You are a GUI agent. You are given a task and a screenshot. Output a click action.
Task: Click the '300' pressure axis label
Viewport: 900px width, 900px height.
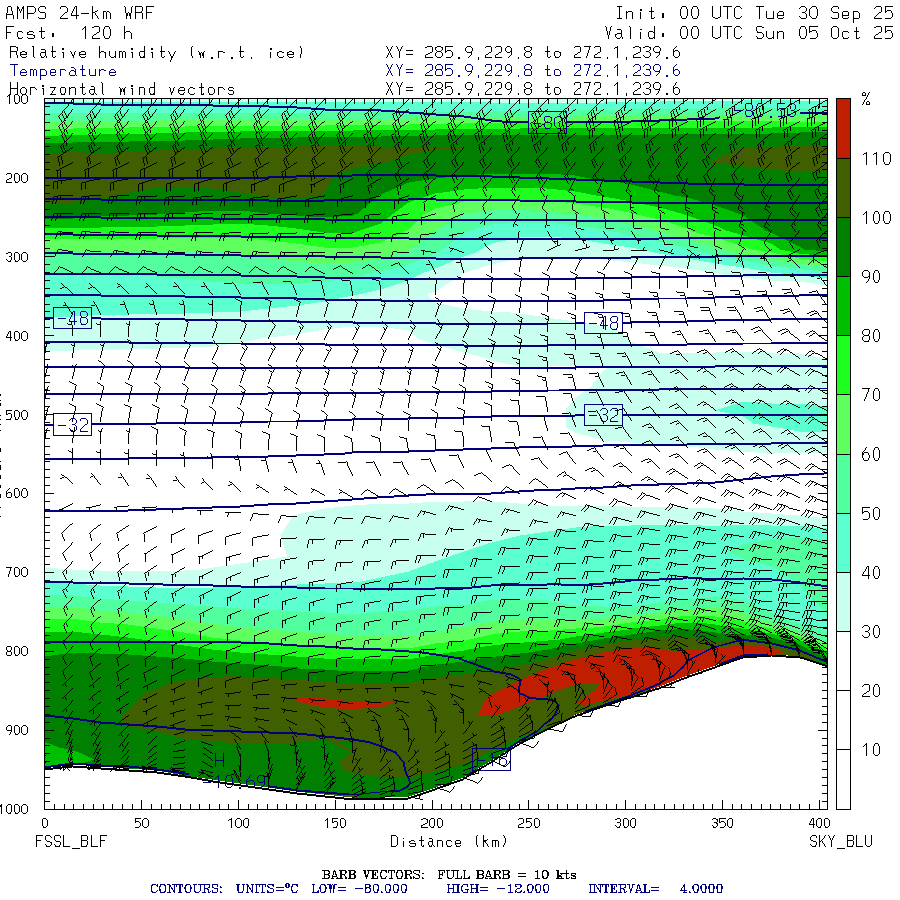click(17, 257)
